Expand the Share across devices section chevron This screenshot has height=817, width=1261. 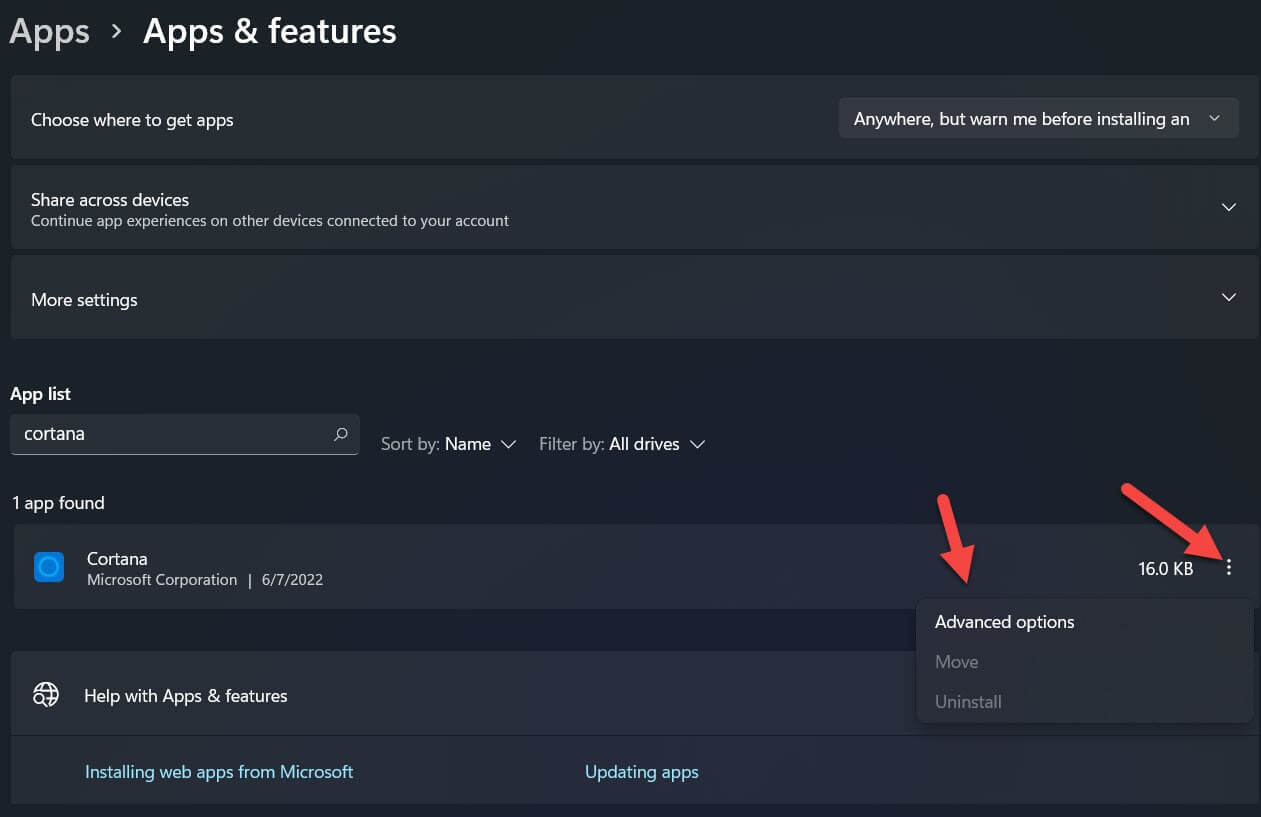(x=1229, y=207)
